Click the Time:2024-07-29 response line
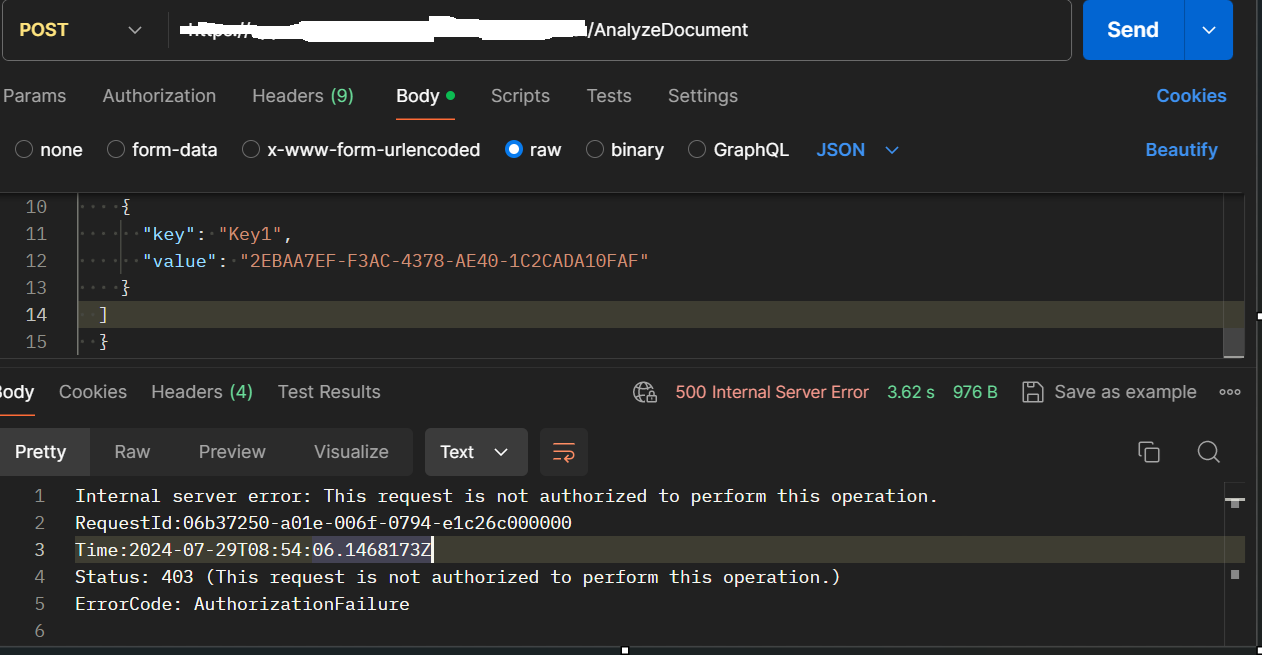 tap(254, 550)
